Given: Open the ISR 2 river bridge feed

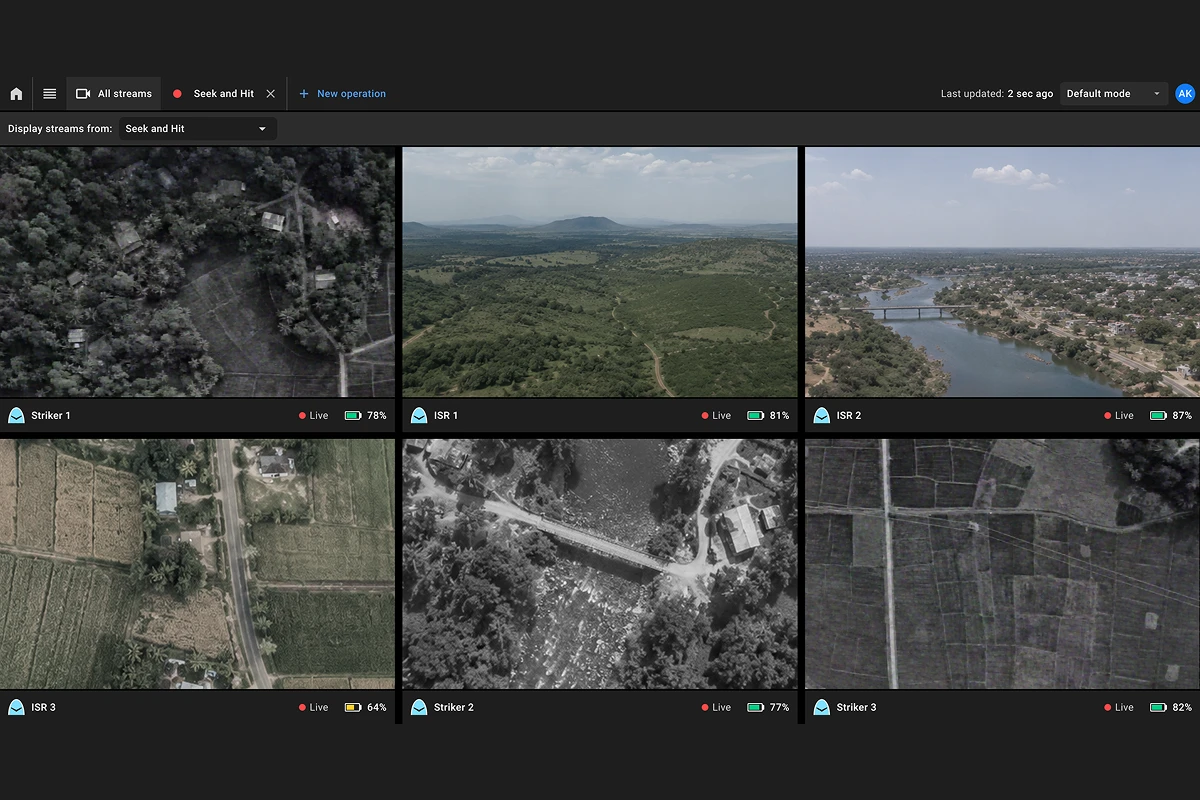Looking at the screenshot, I should [1002, 272].
